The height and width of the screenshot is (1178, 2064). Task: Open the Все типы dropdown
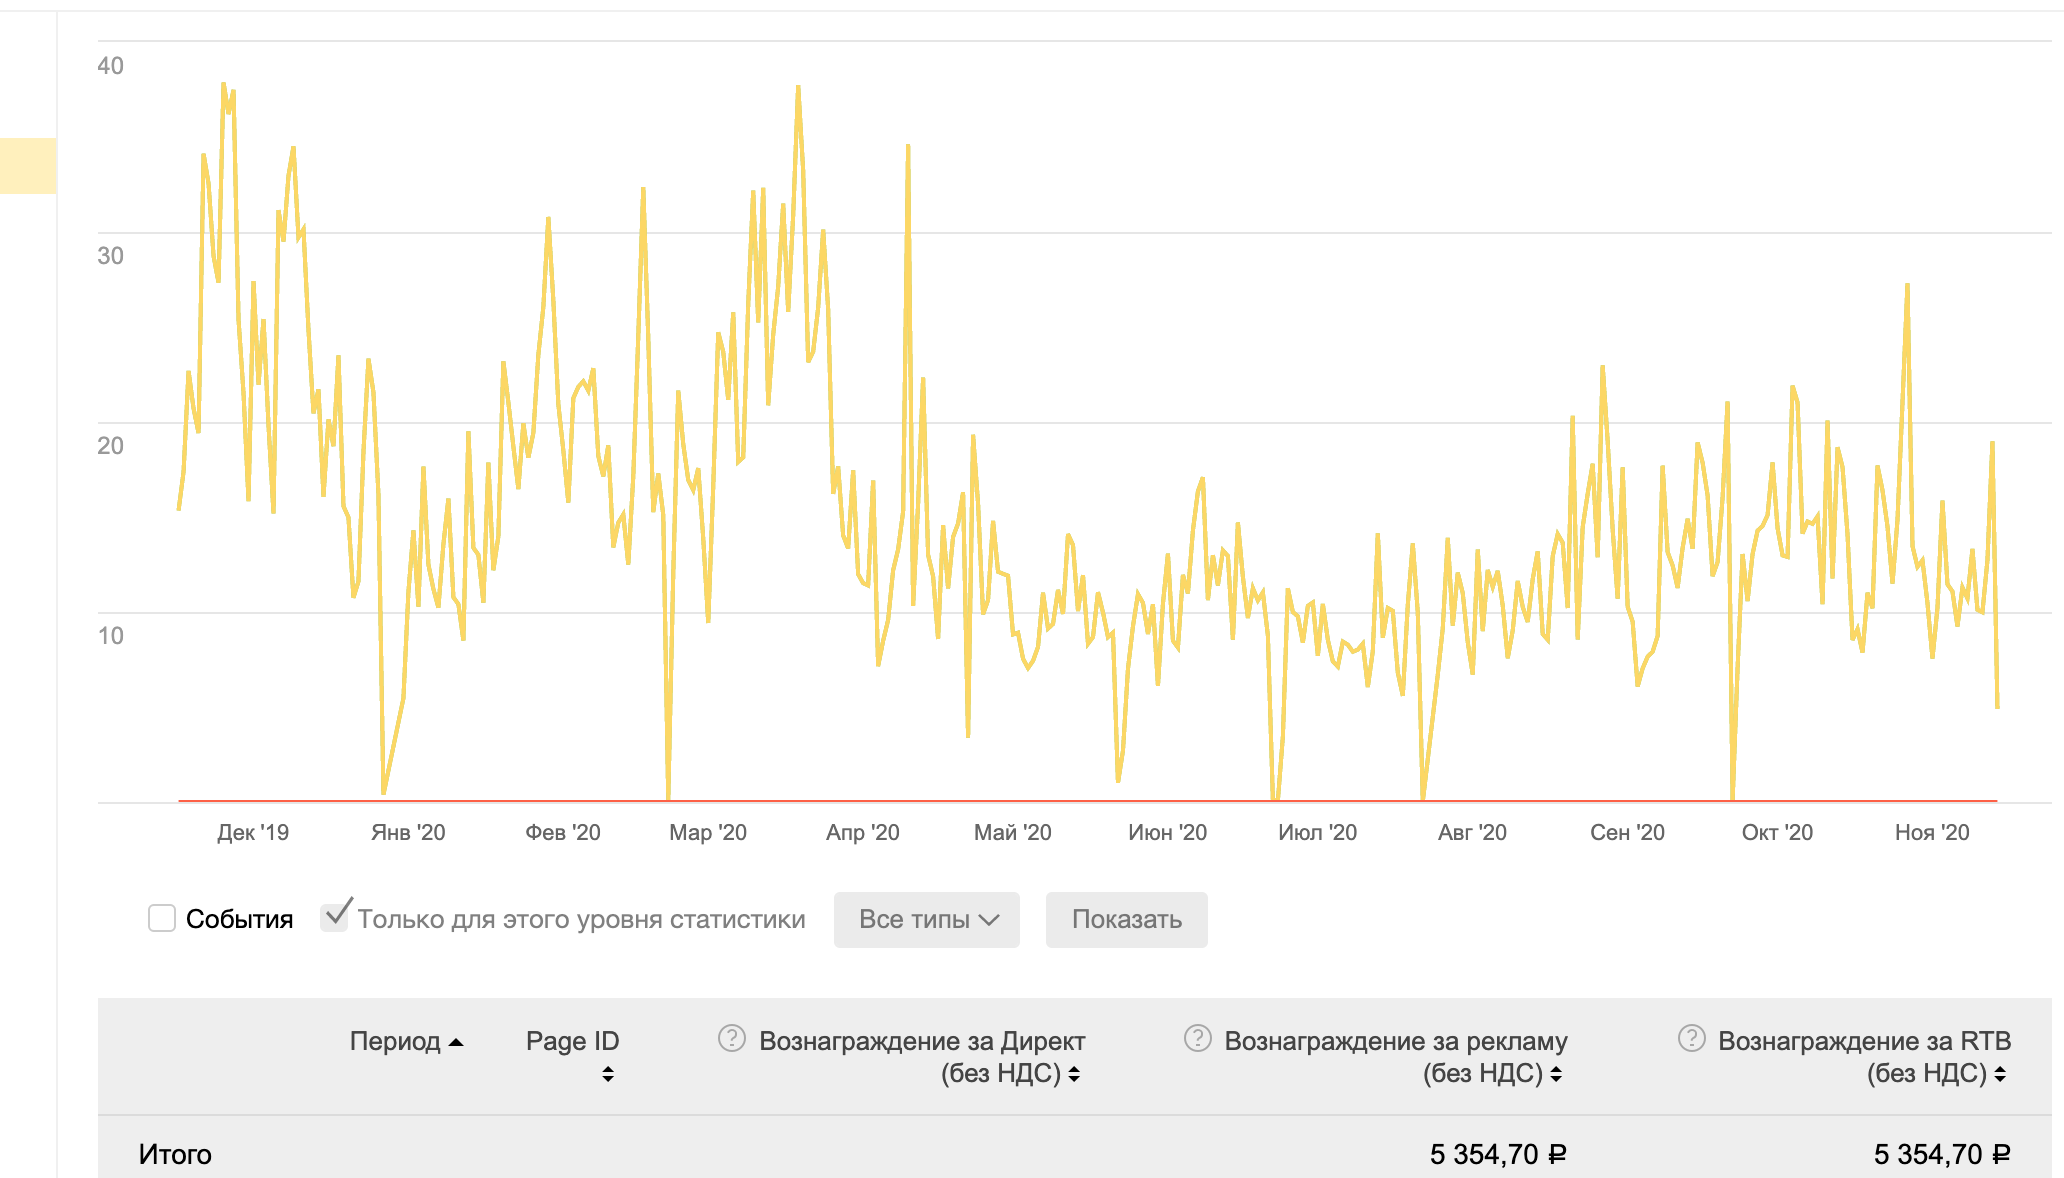pos(927,919)
